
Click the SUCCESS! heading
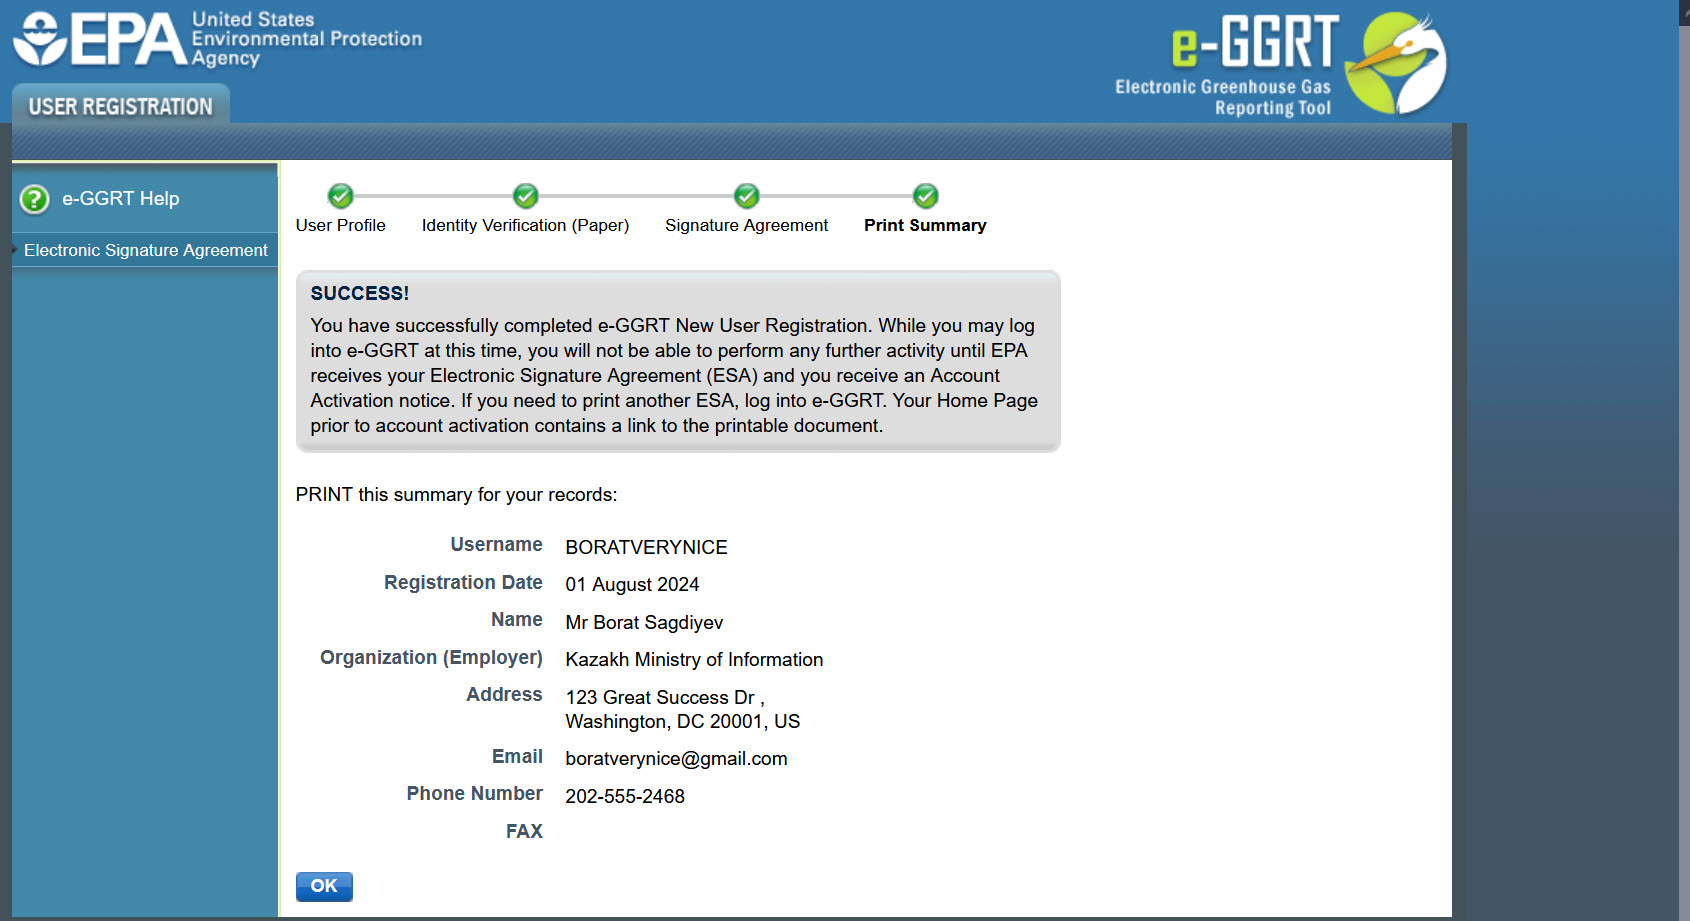point(360,293)
